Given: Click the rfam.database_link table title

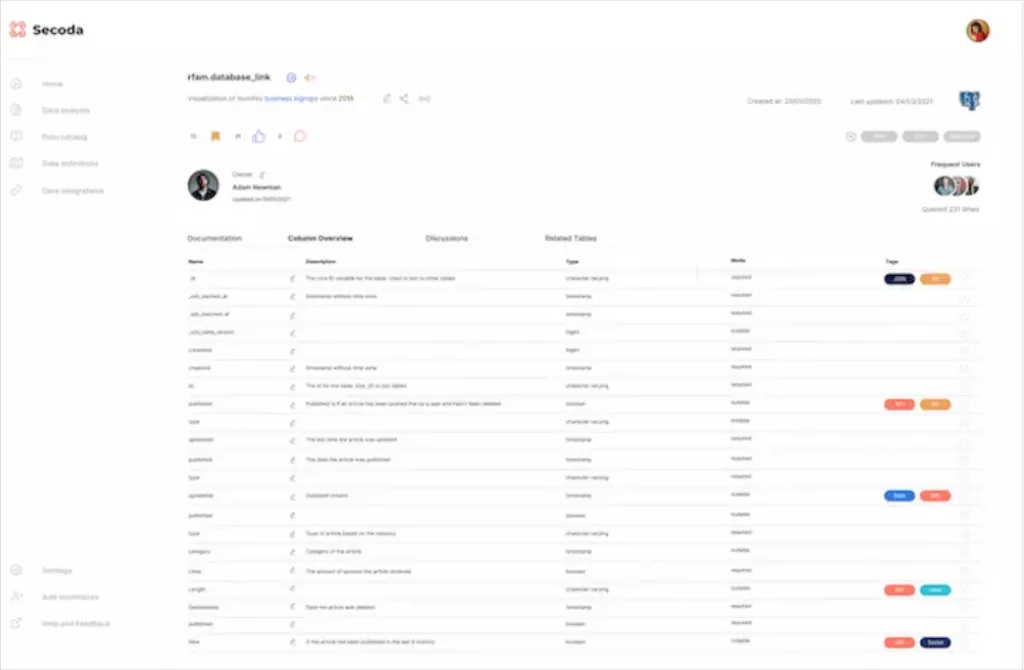Looking at the screenshot, I should click(x=229, y=77).
